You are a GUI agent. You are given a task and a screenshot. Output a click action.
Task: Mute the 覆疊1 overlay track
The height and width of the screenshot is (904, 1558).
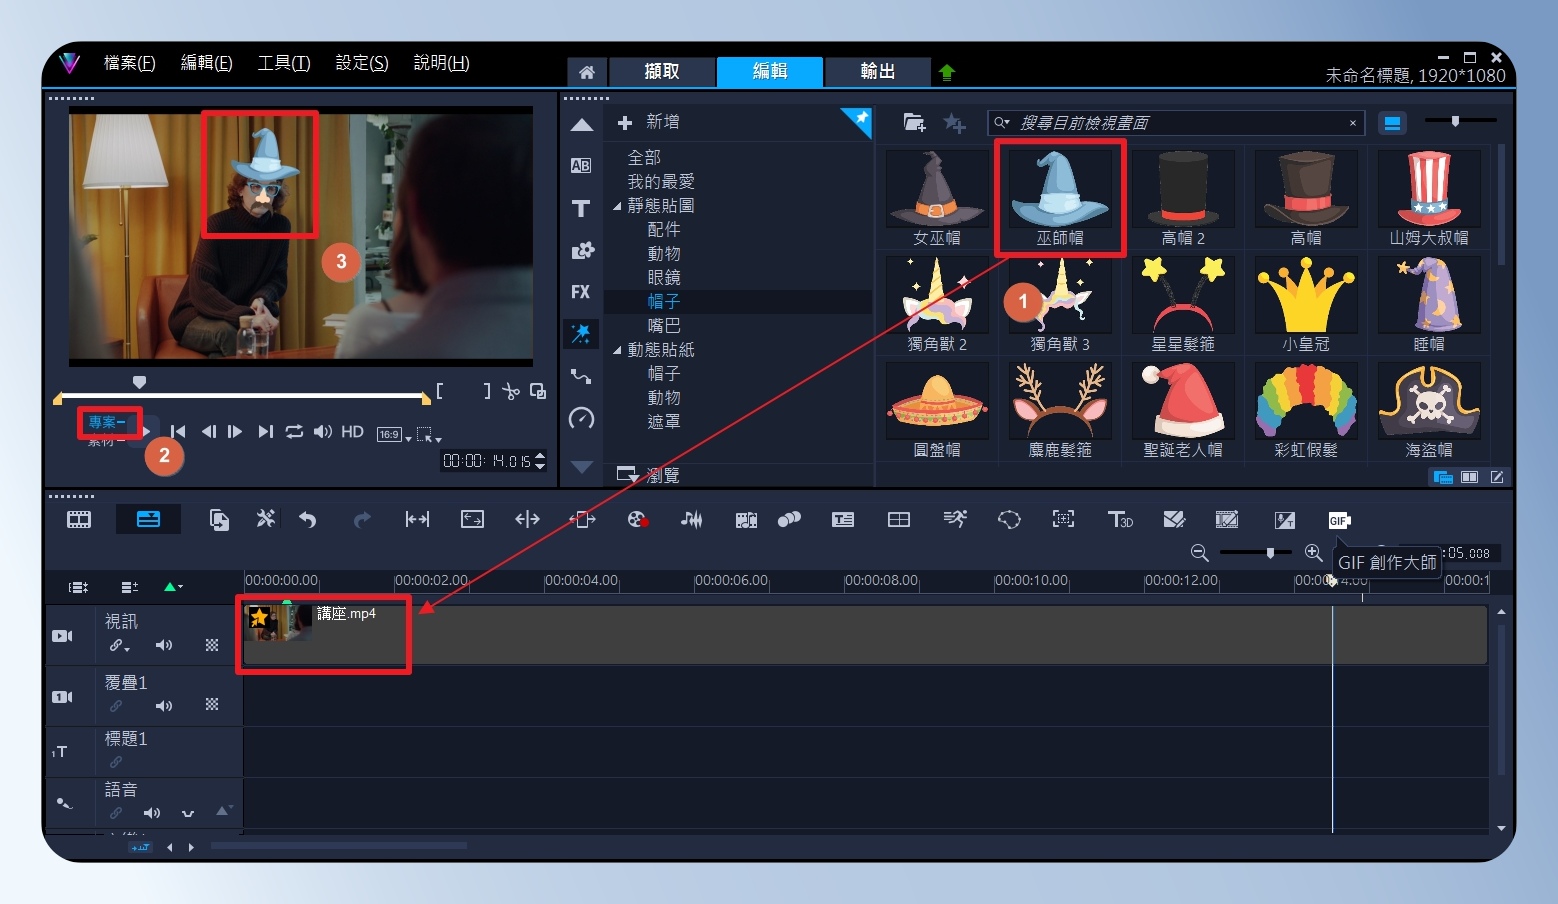[x=164, y=706]
